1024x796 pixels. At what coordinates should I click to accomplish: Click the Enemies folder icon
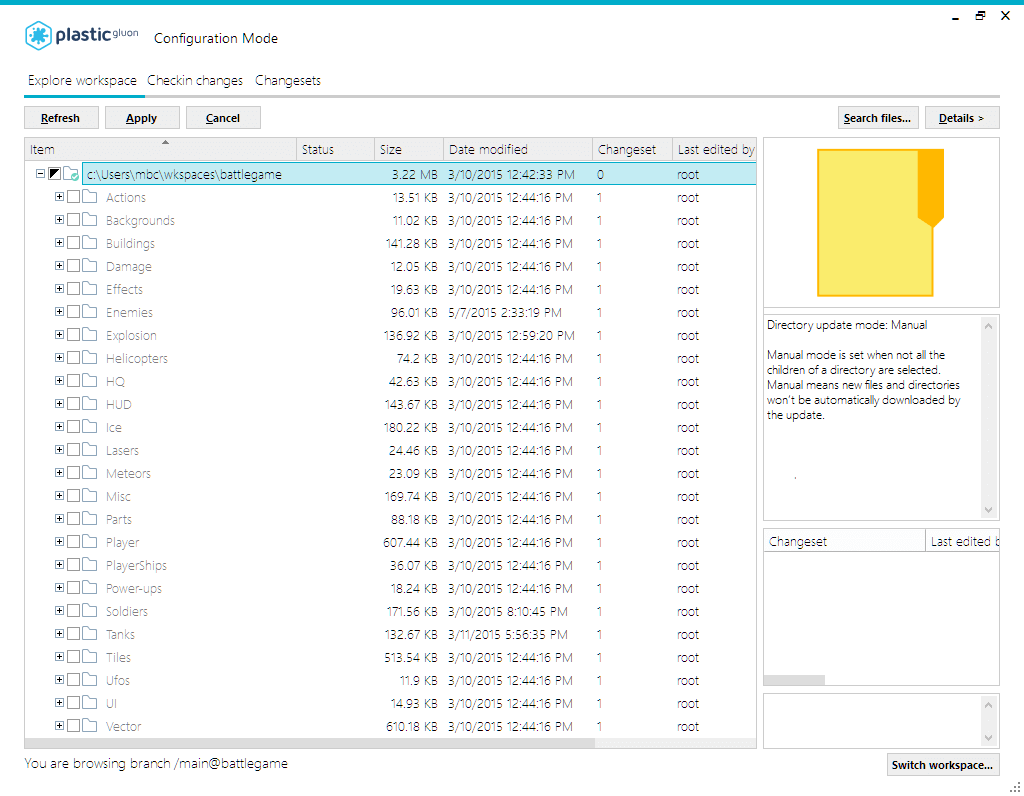(x=89, y=312)
